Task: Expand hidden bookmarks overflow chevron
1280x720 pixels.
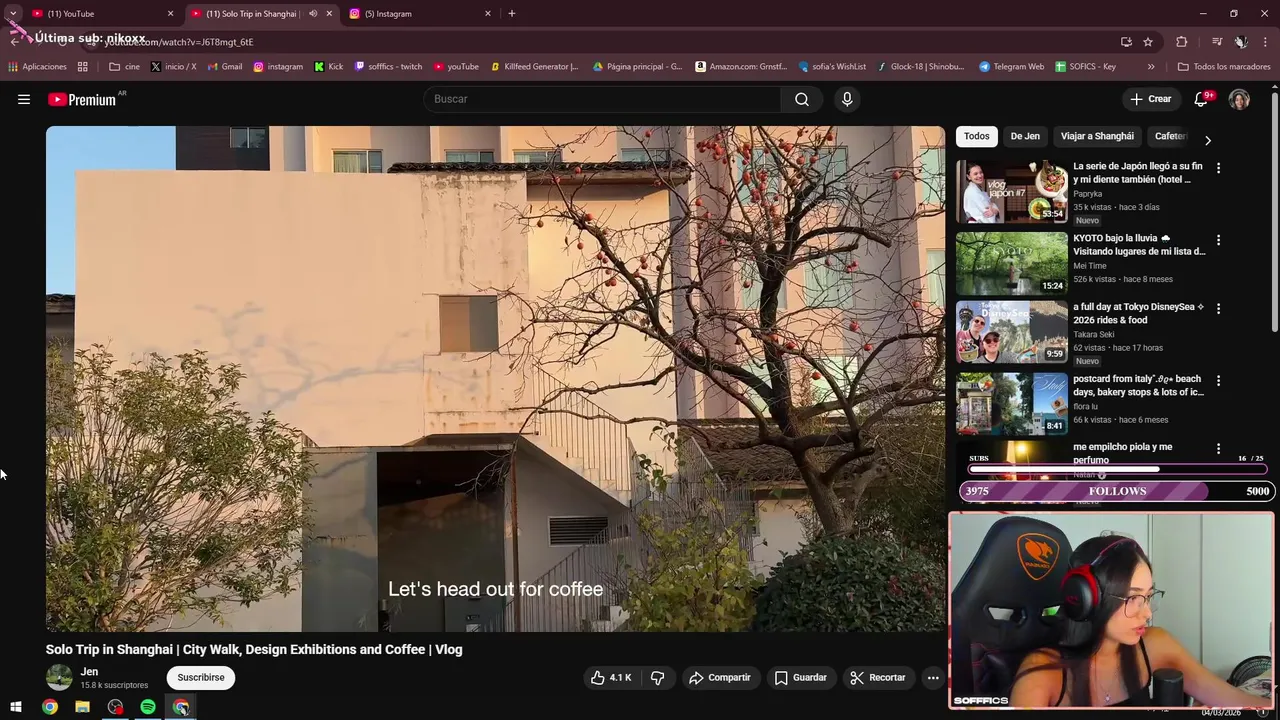Action: (1151, 67)
